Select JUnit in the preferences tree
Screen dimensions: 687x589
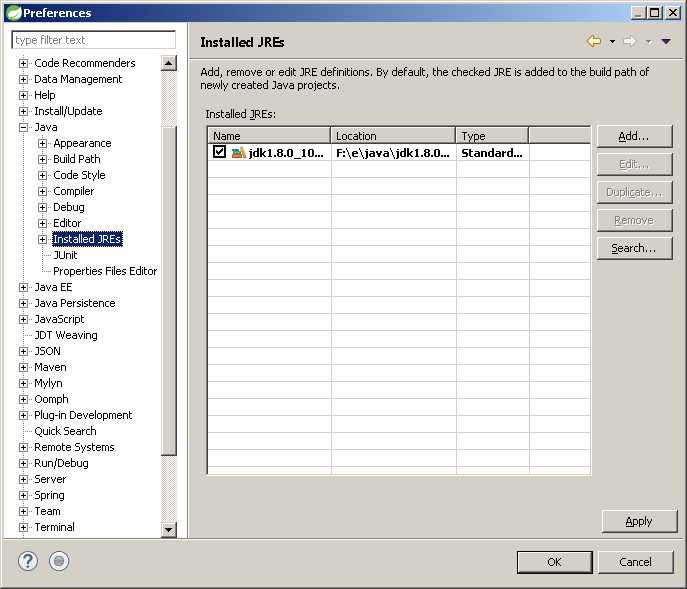pyautogui.click(x=65, y=255)
